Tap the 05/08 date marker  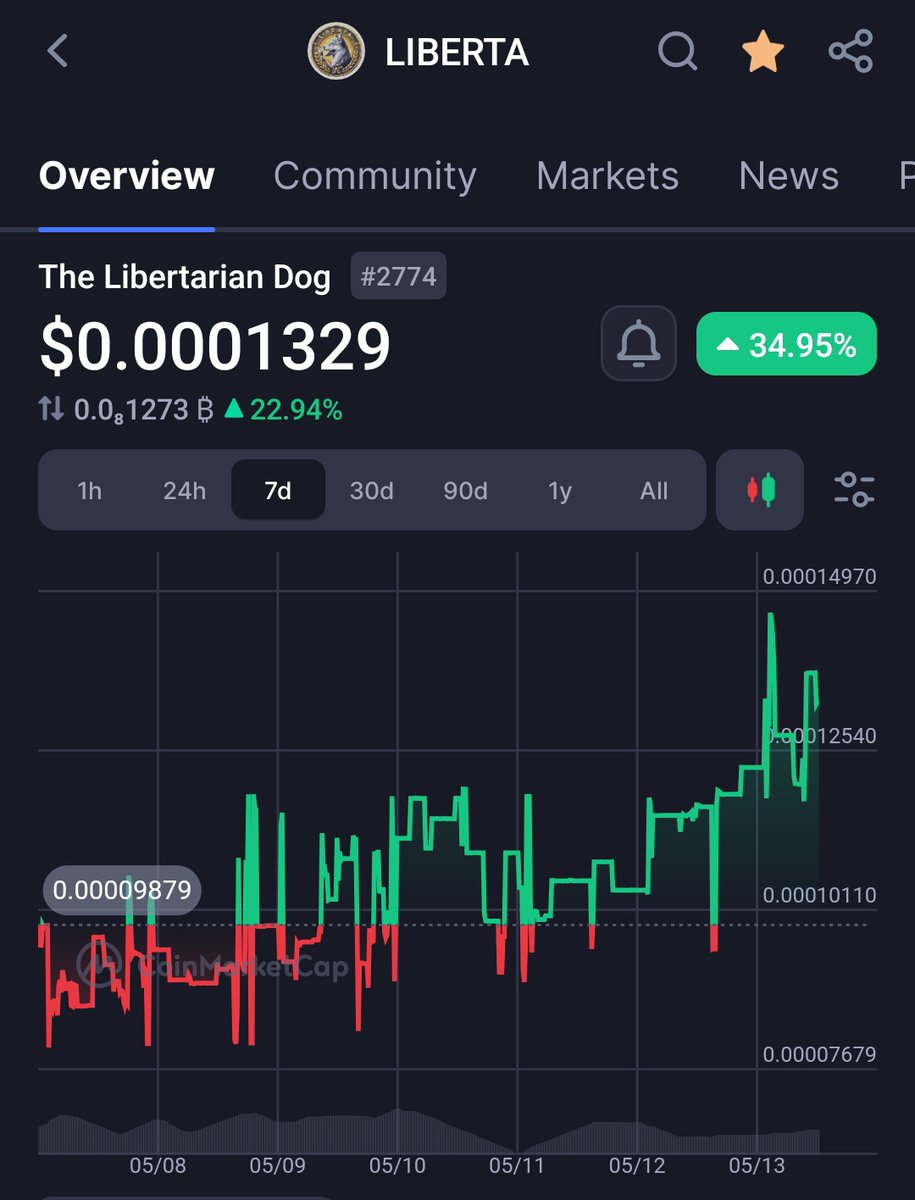(x=158, y=1166)
